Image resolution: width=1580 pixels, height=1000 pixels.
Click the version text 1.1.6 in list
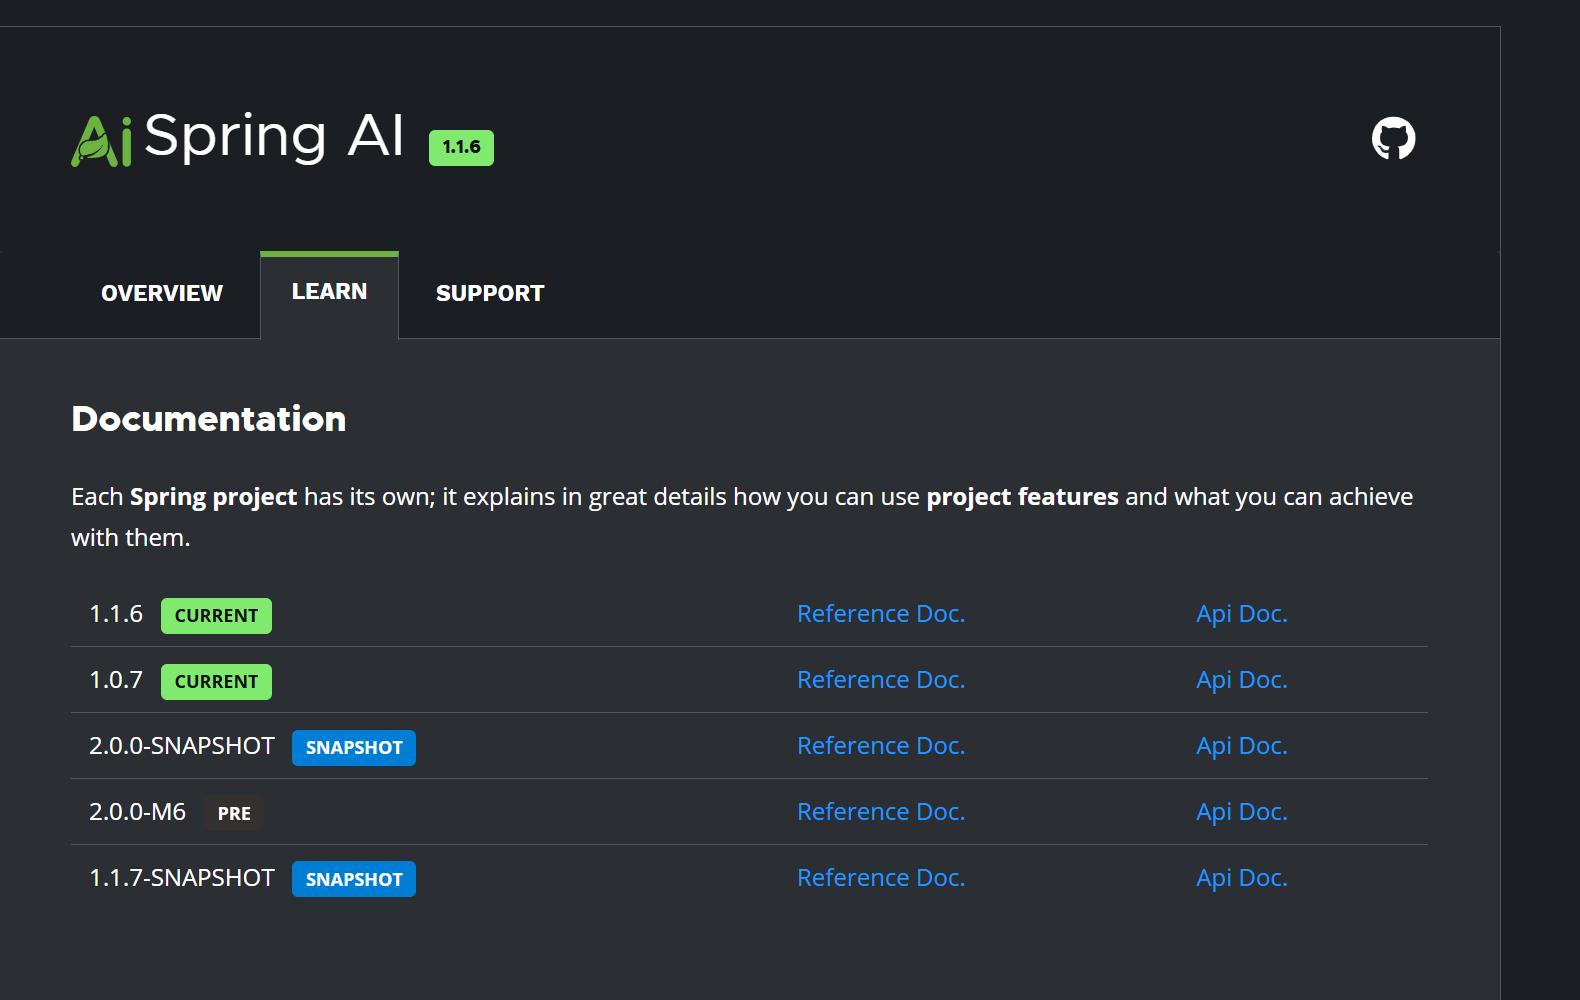point(116,614)
